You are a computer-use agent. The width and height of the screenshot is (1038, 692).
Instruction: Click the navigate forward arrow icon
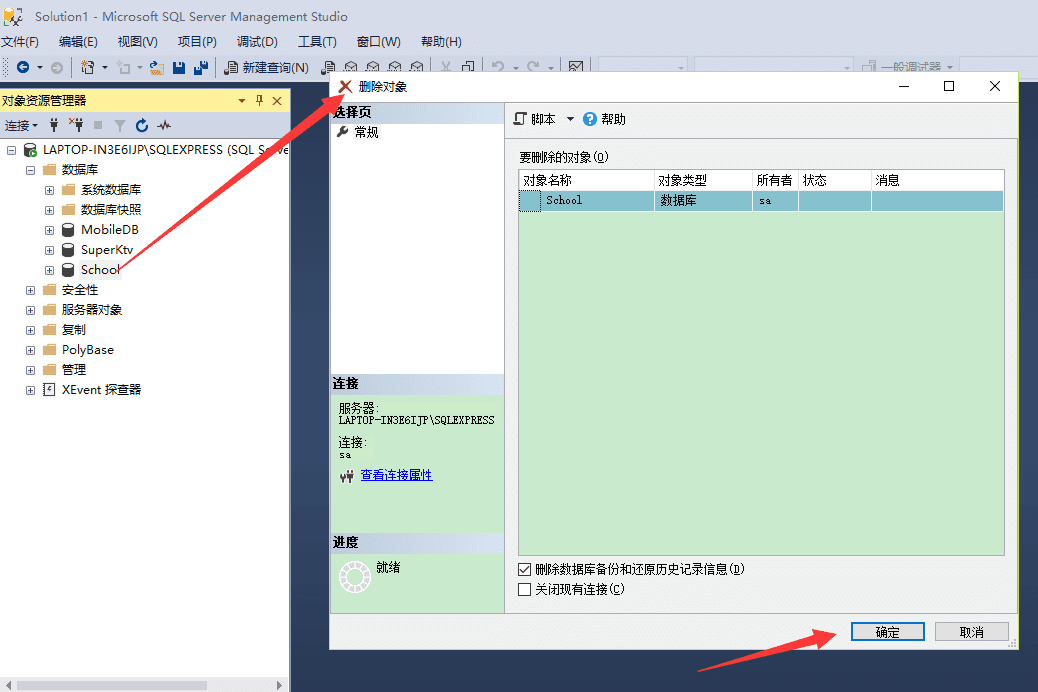click(x=57, y=67)
